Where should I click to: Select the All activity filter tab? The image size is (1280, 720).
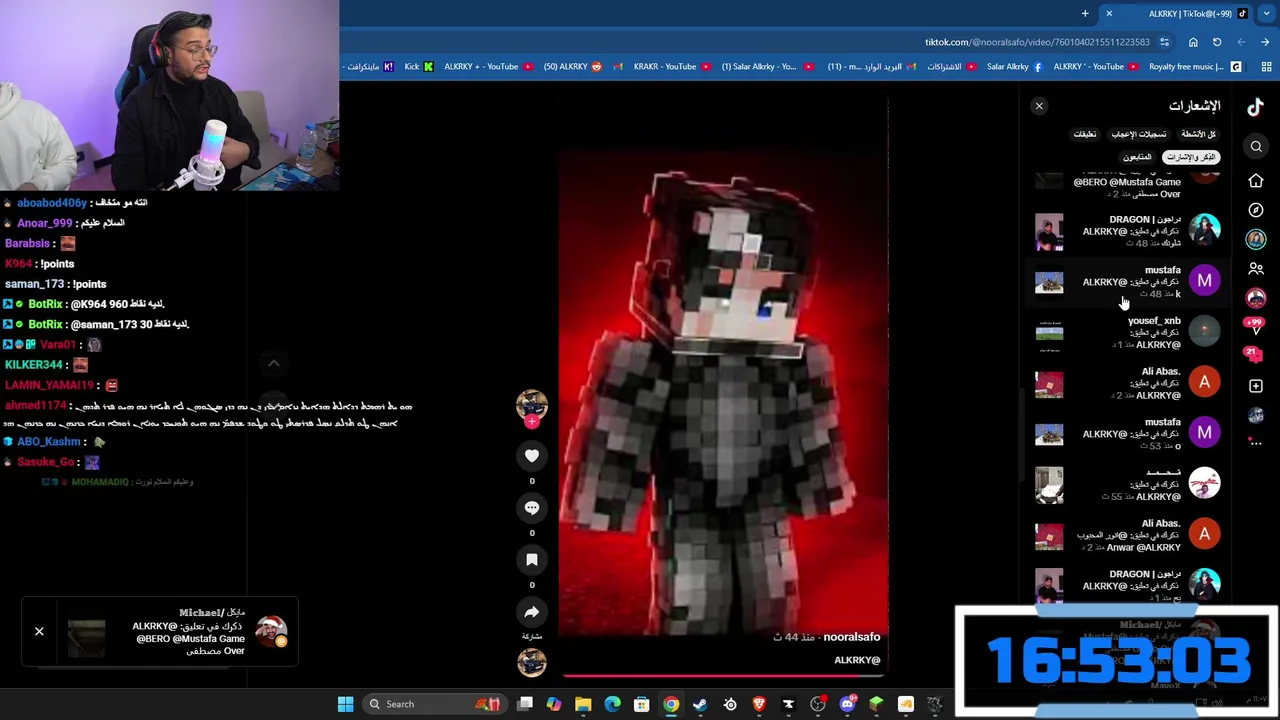1197,134
